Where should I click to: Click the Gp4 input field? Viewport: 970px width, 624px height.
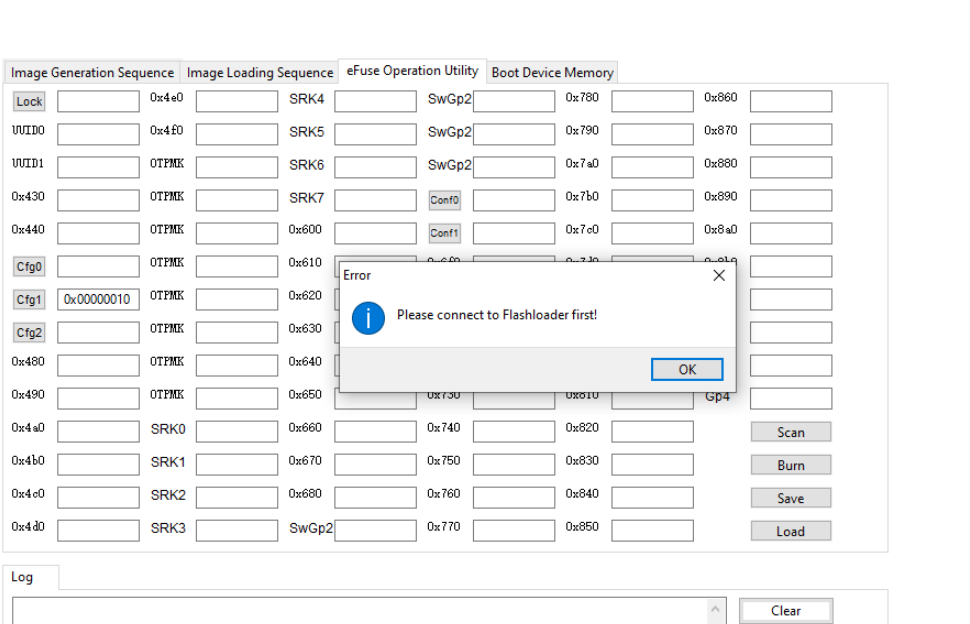(791, 398)
